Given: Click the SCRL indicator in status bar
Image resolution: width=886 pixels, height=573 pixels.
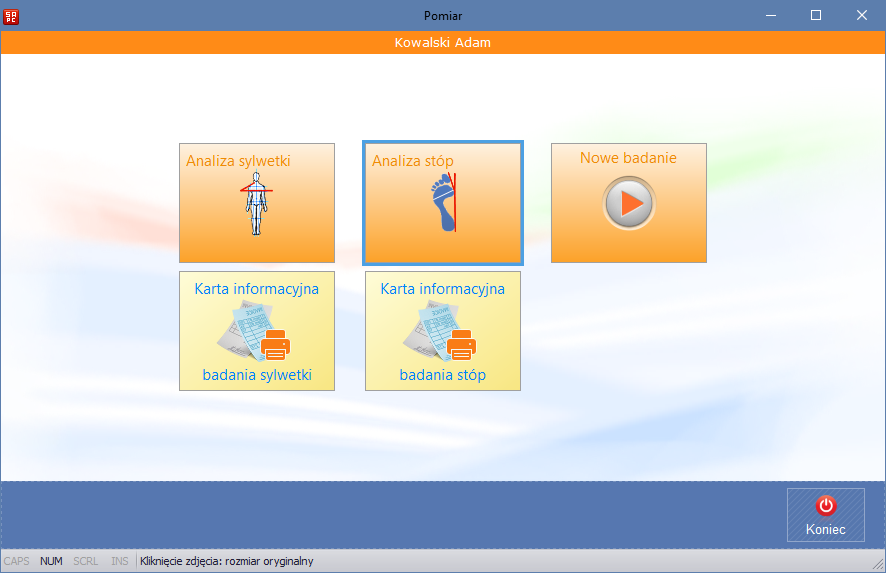Looking at the screenshot, I should tap(86, 561).
